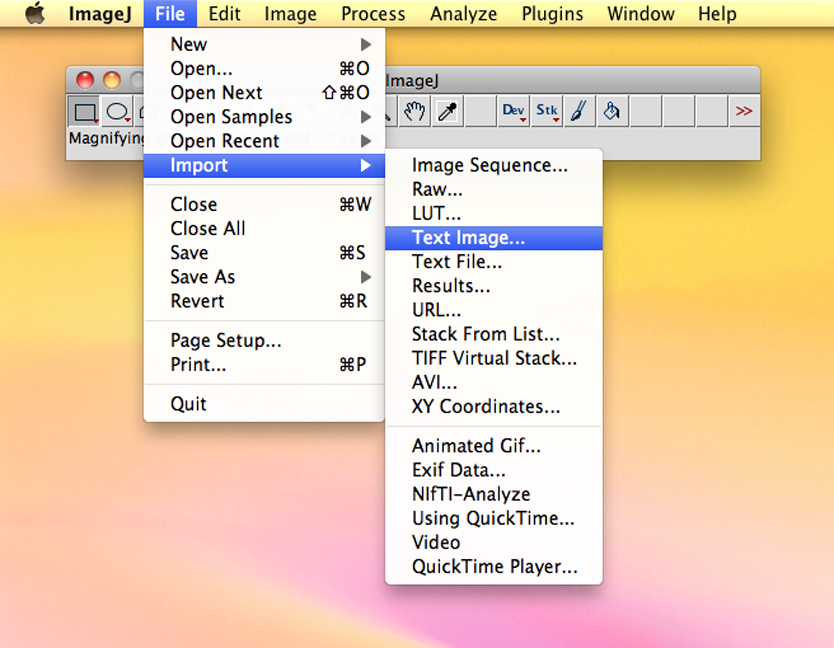
Task: Choose Quit from the File menu
Action: (189, 404)
